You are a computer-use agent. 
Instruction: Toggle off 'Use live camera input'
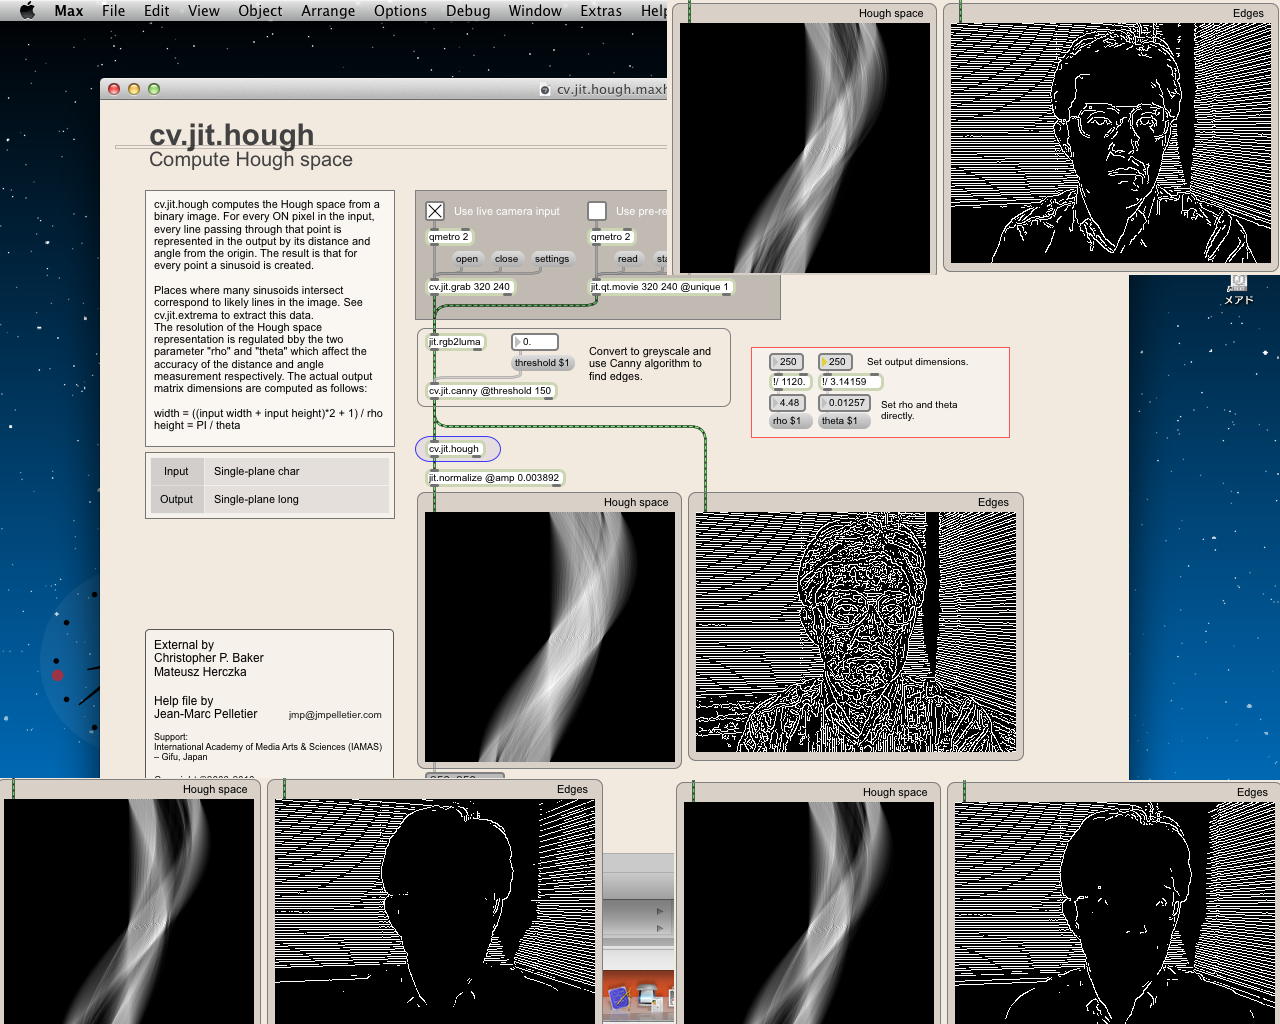[435, 211]
